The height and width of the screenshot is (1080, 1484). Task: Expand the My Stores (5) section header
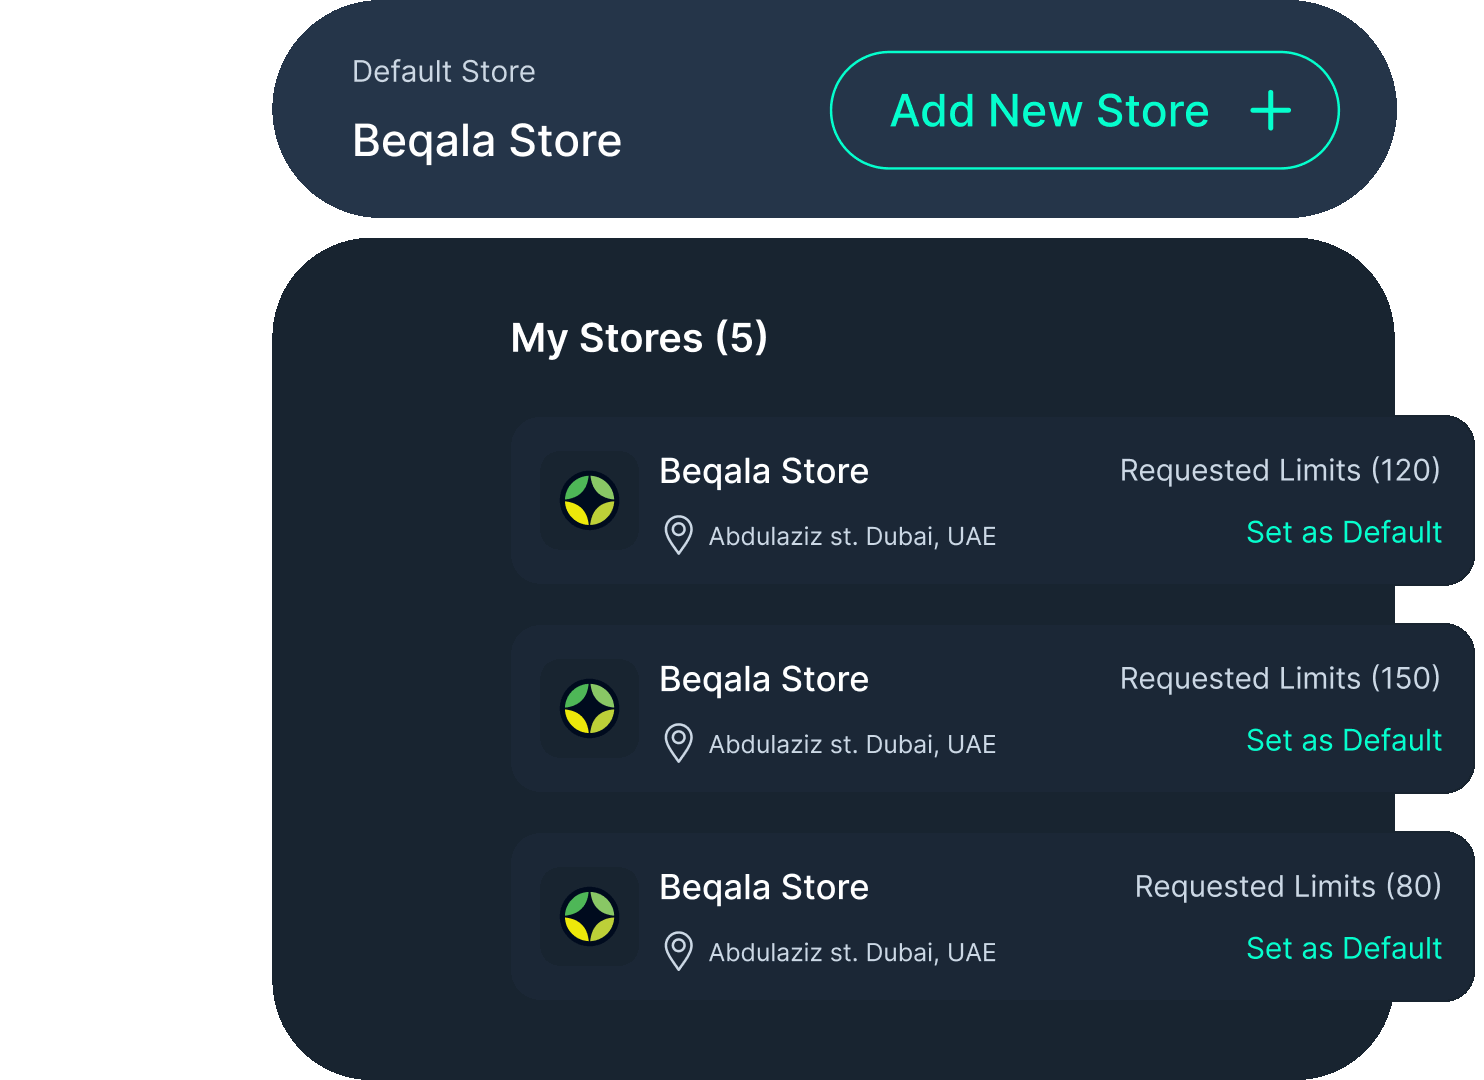pyautogui.click(x=640, y=339)
